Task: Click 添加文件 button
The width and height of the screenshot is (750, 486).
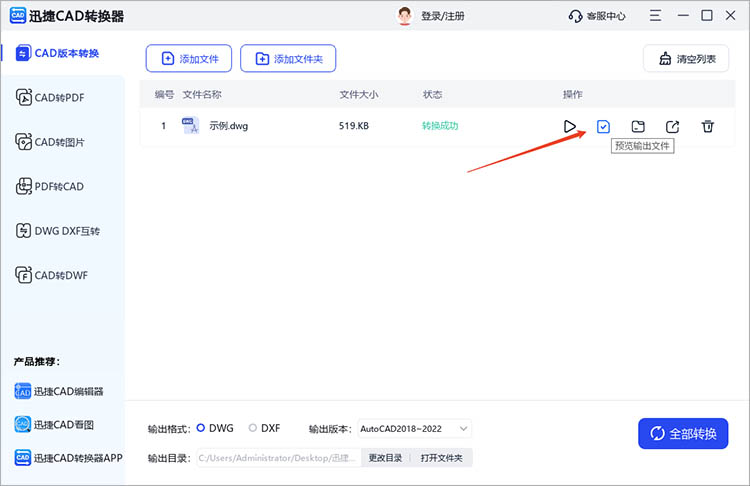Action: click(x=189, y=58)
